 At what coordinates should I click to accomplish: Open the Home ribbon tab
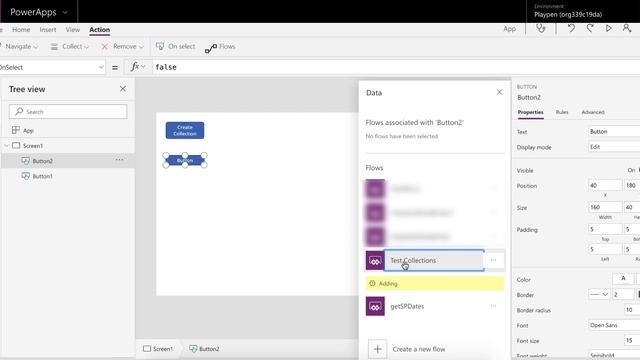[21, 29]
